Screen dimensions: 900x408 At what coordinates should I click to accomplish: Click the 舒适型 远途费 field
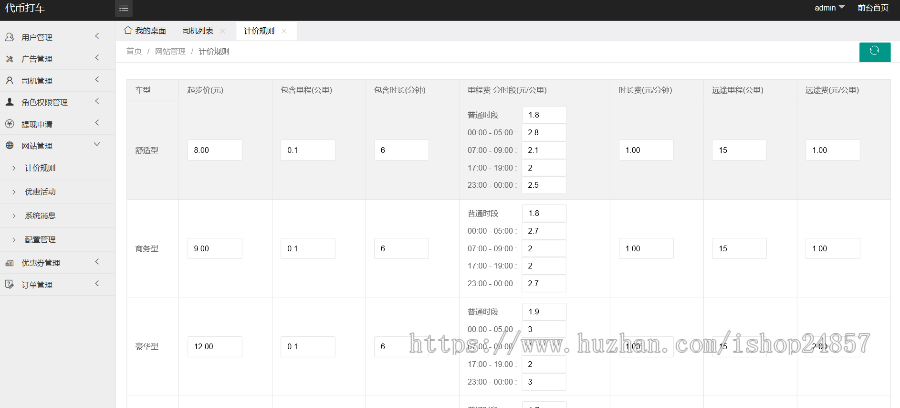click(x=833, y=150)
